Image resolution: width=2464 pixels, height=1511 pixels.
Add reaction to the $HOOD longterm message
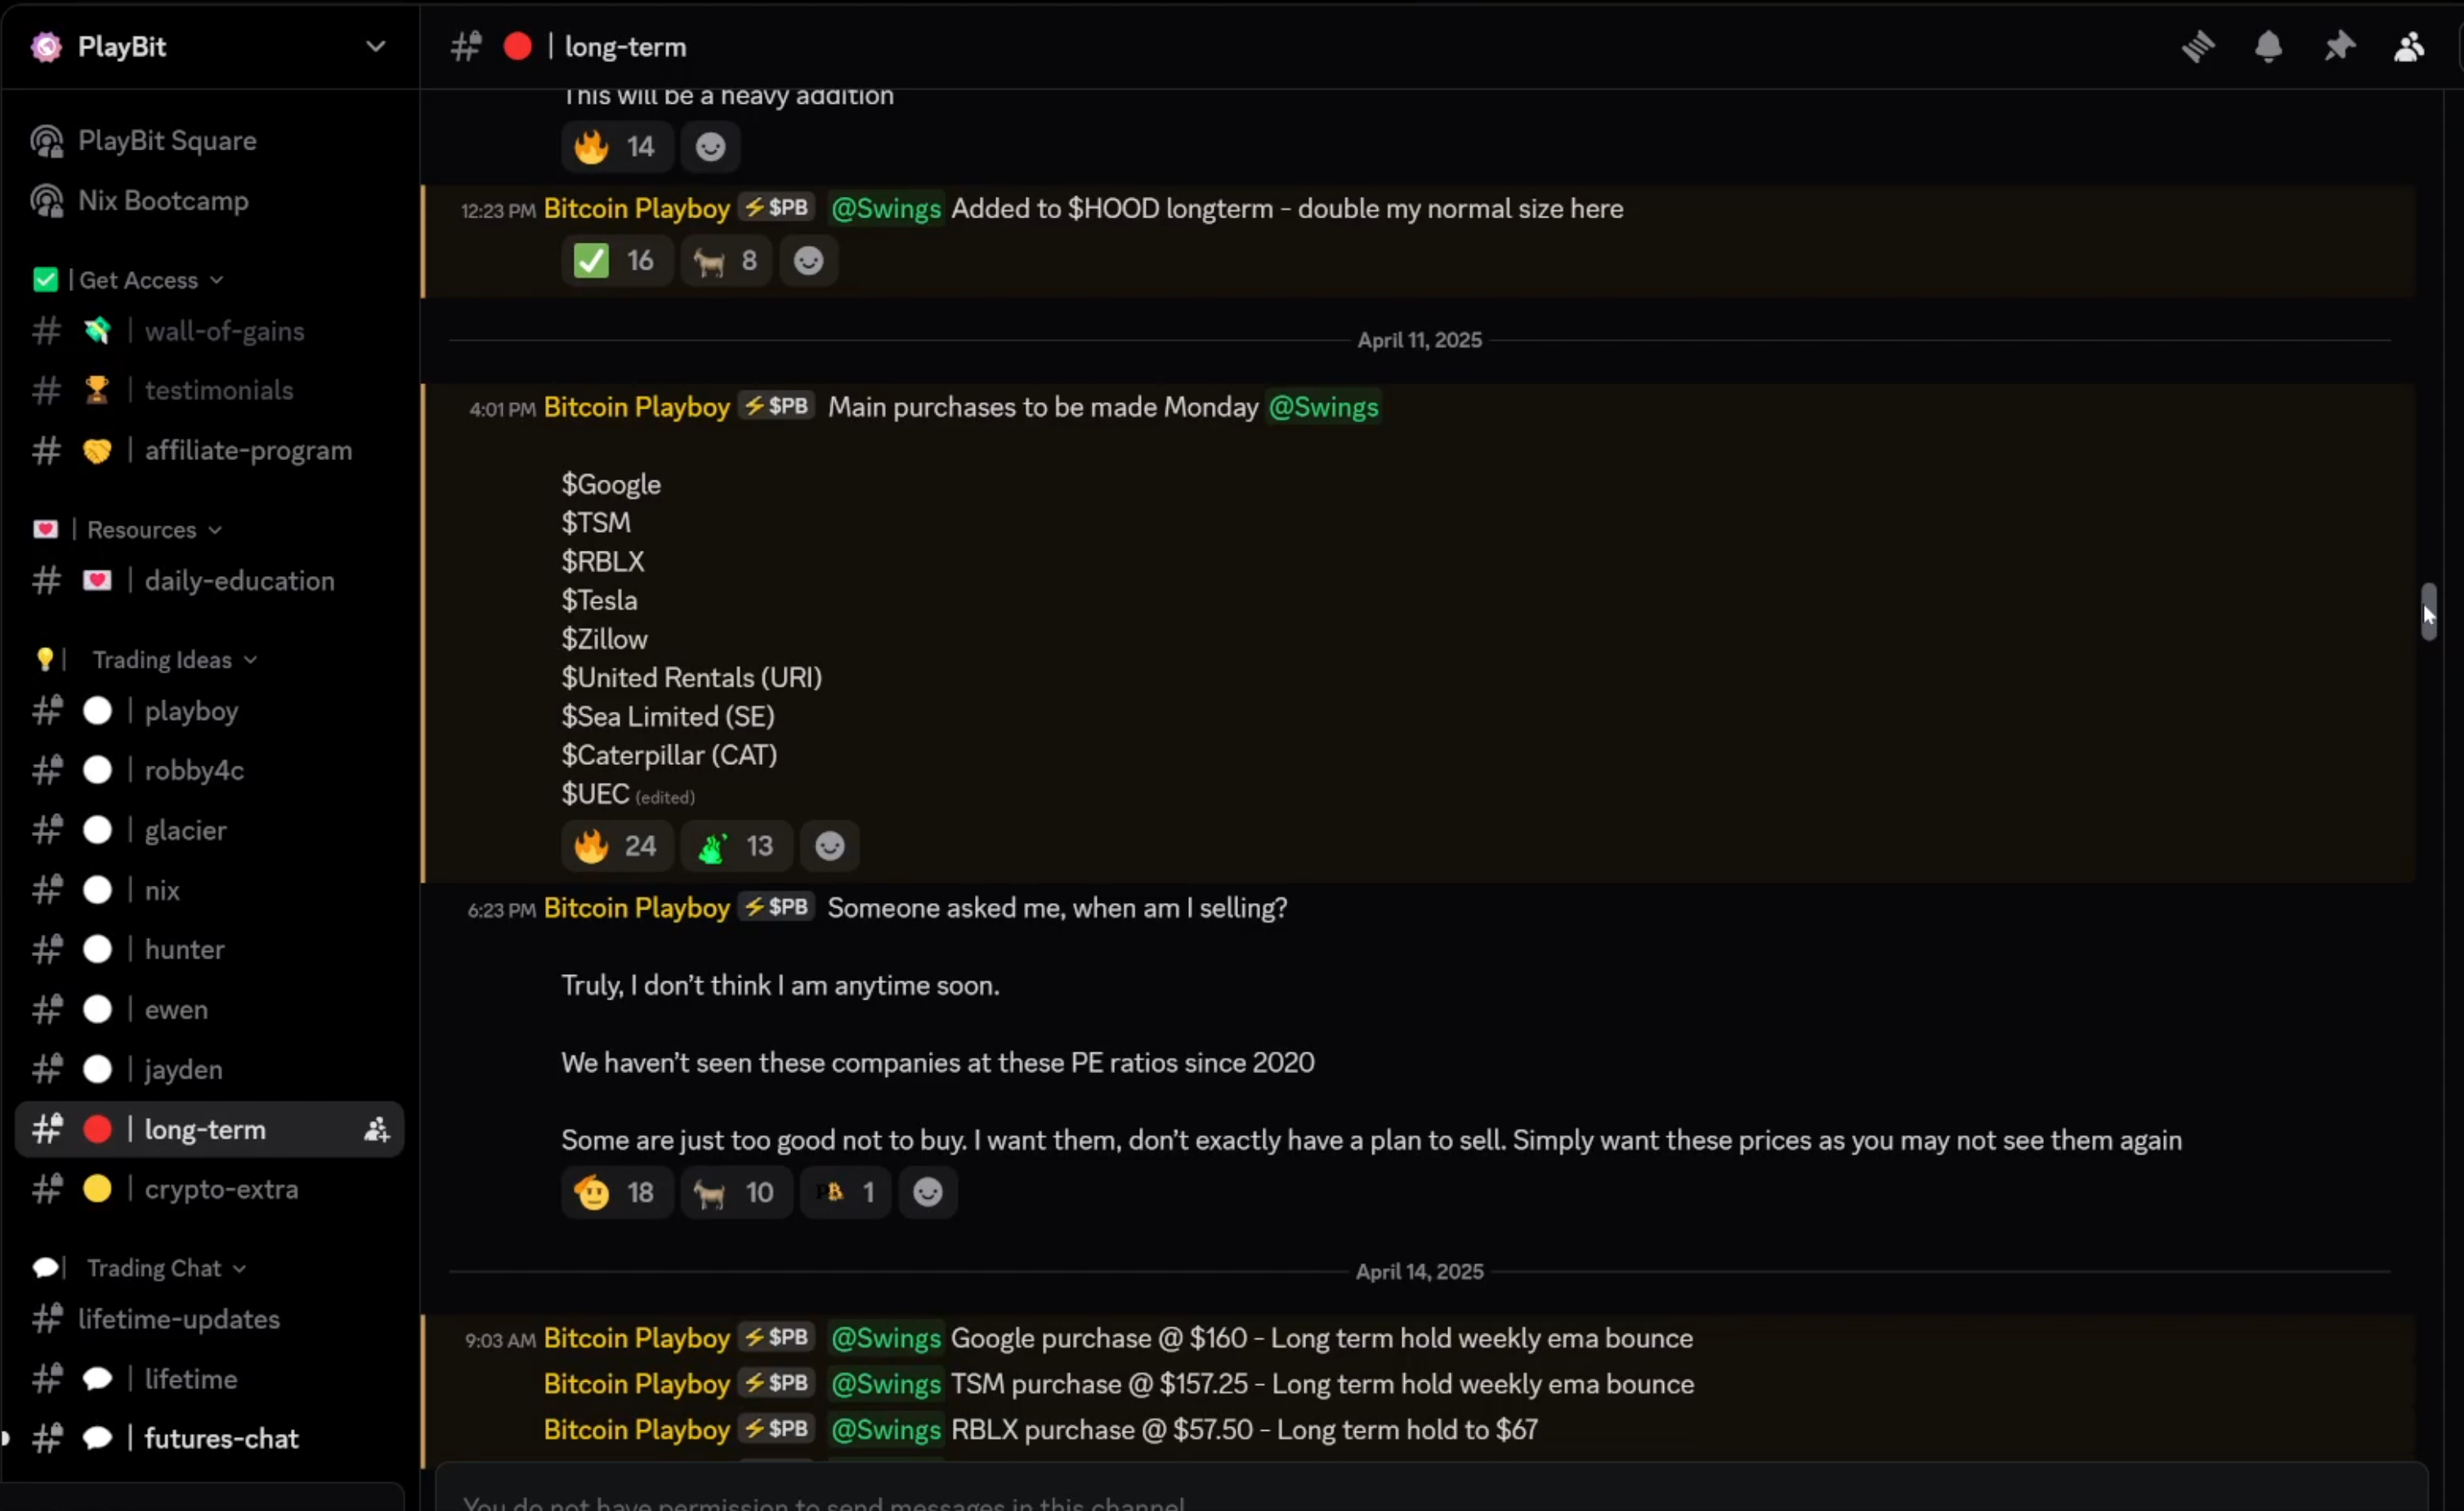click(808, 261)
